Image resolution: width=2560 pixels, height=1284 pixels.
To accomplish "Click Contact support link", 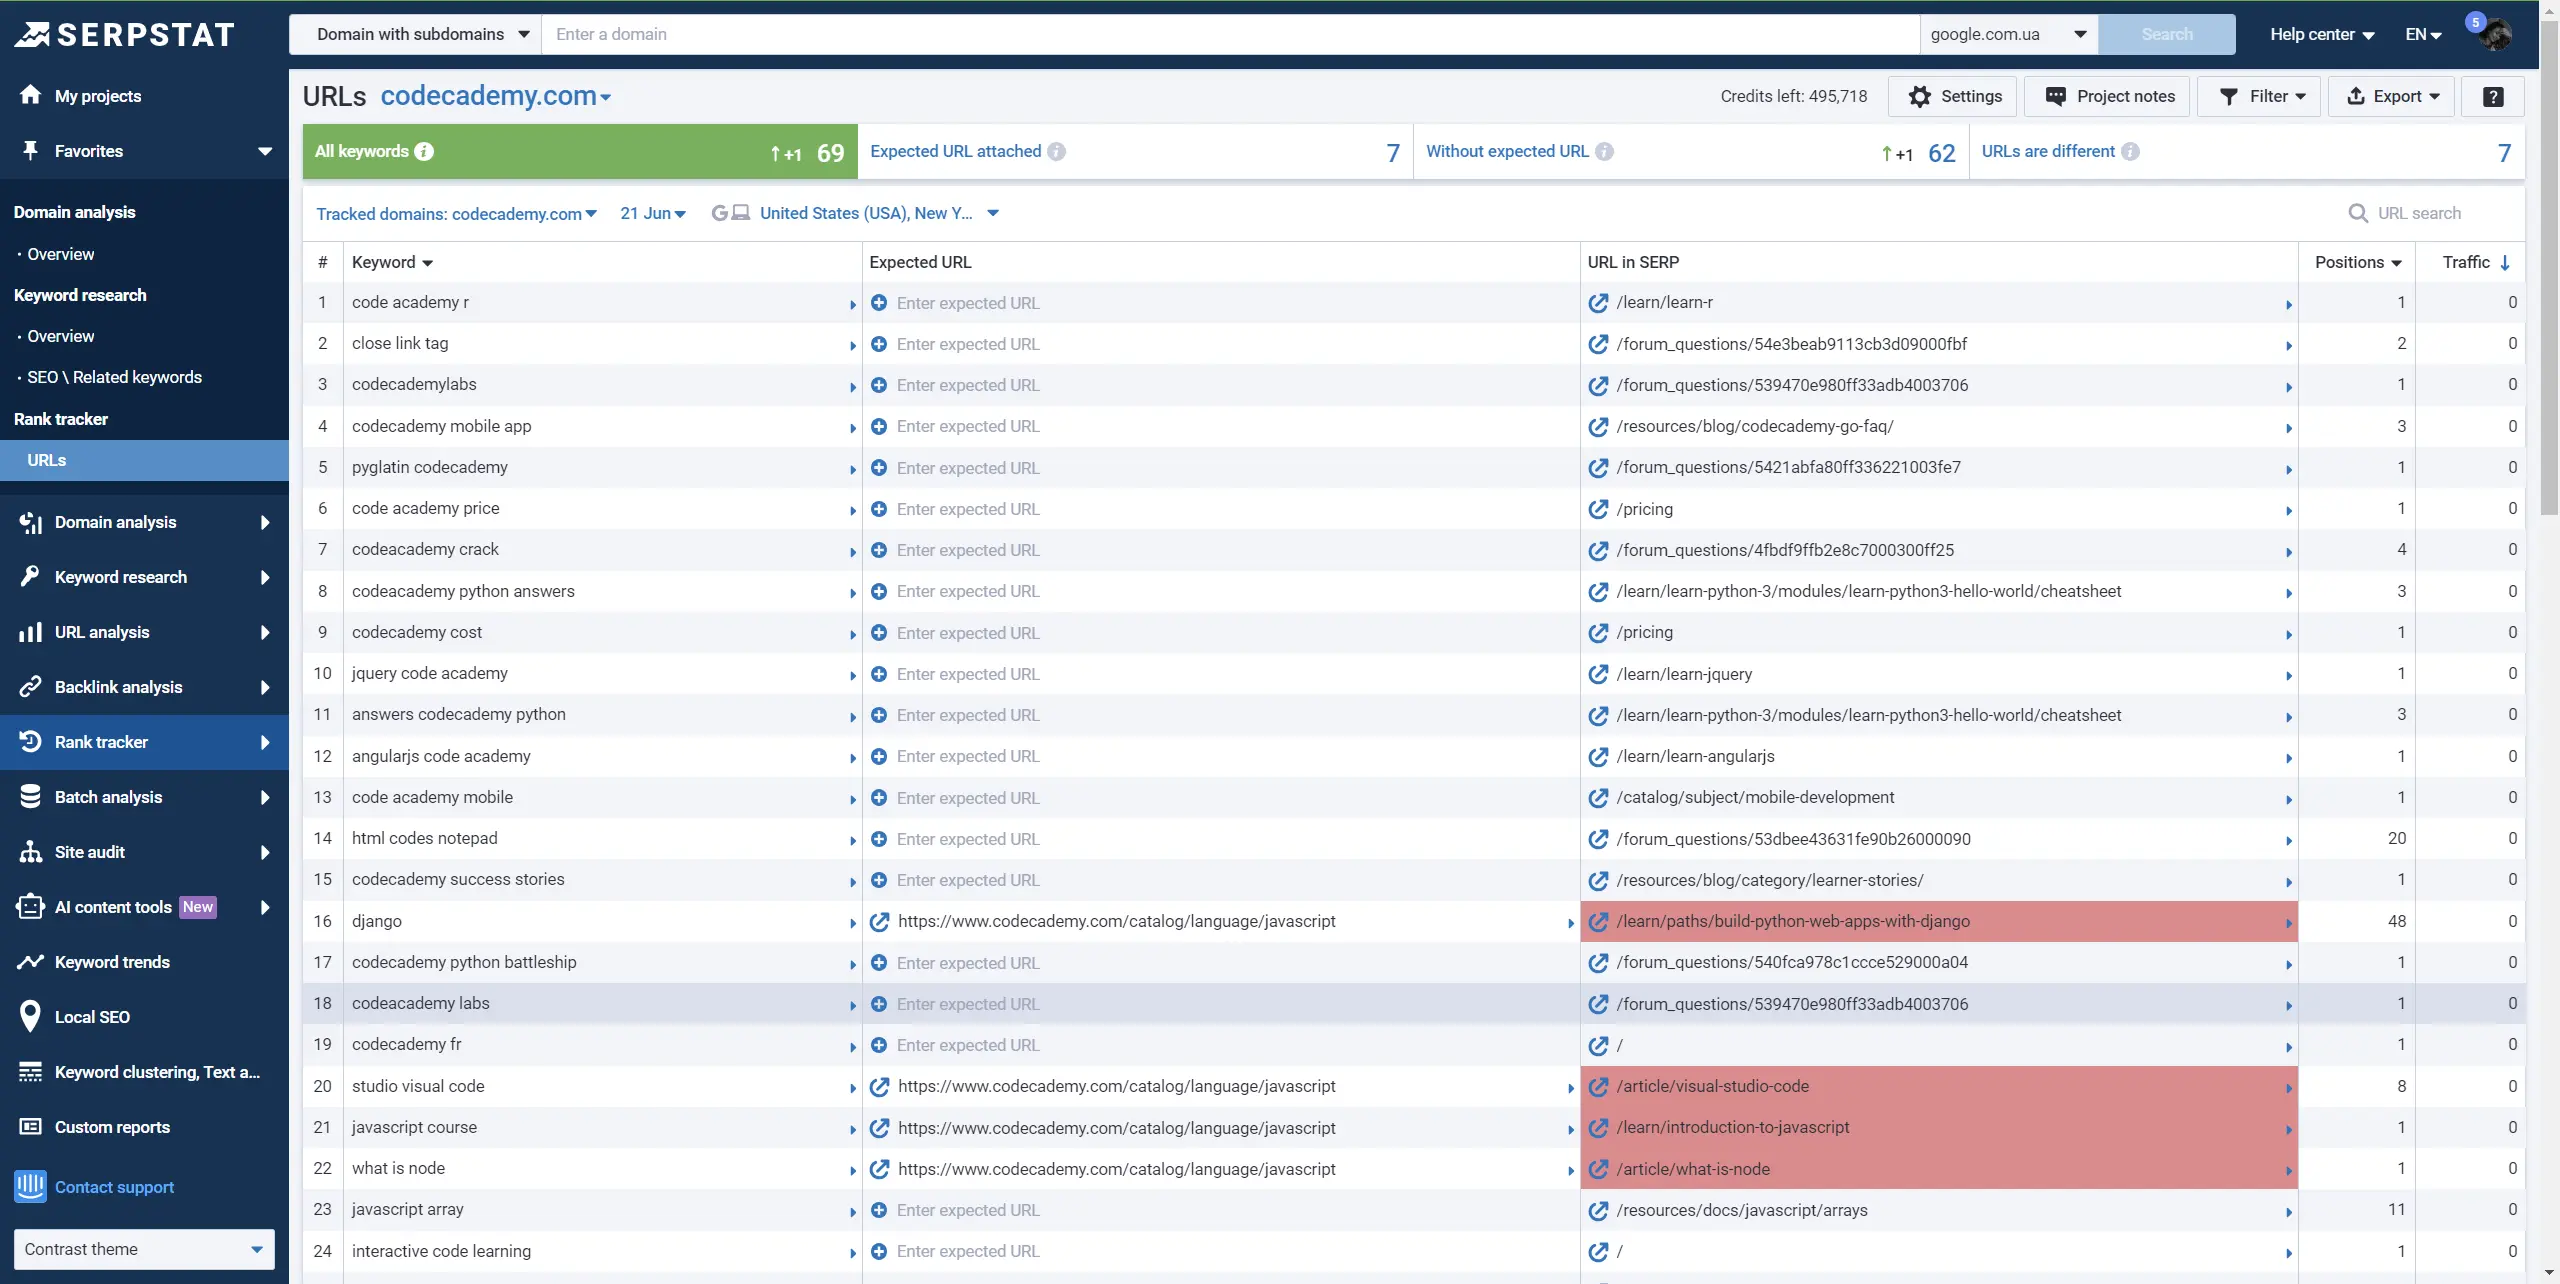I will 114,1187.
